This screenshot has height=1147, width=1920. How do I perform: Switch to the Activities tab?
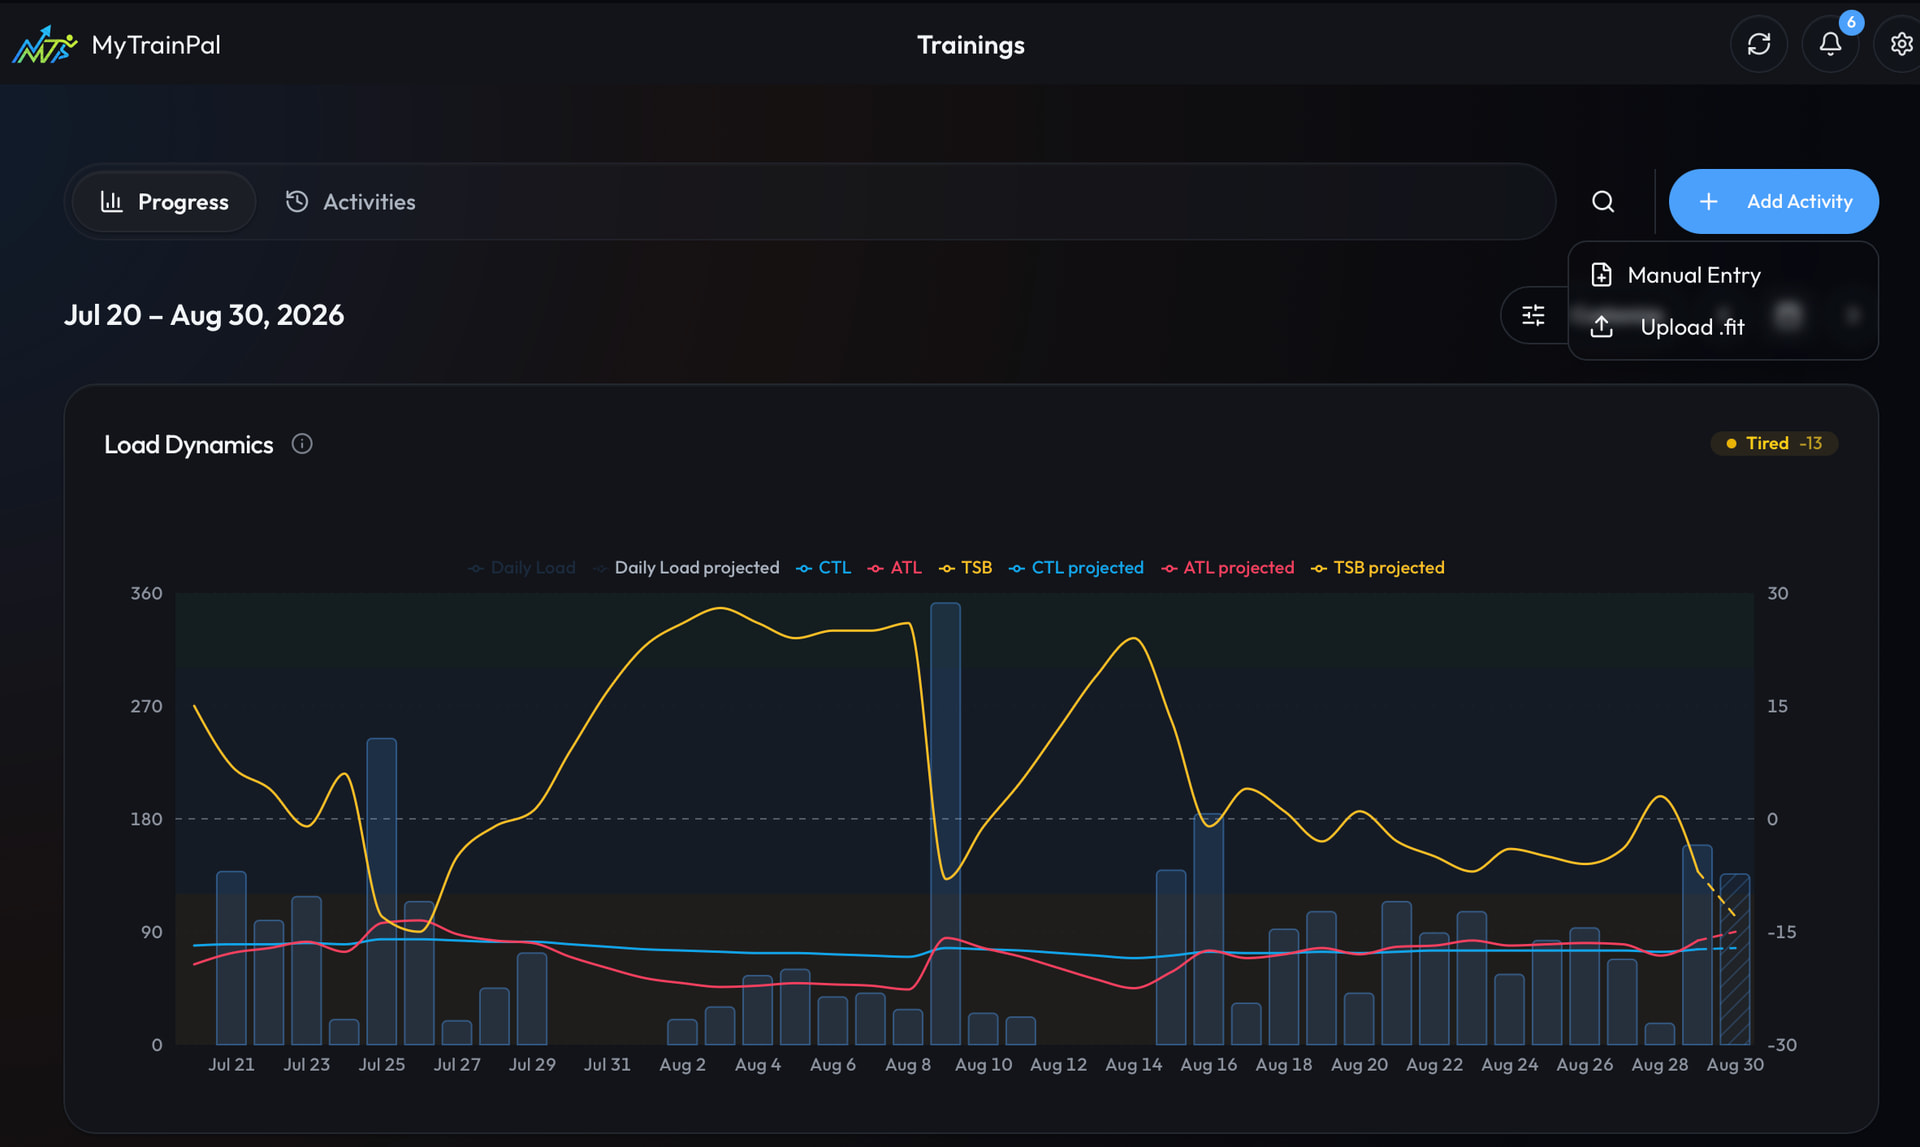[350, 202]
